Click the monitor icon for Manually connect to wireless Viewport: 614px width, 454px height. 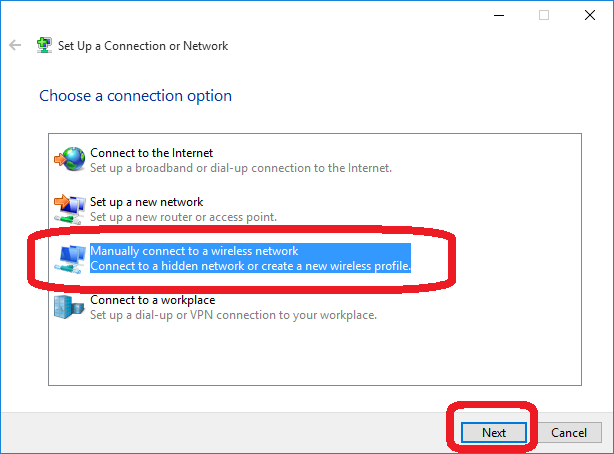coord(70,258)
